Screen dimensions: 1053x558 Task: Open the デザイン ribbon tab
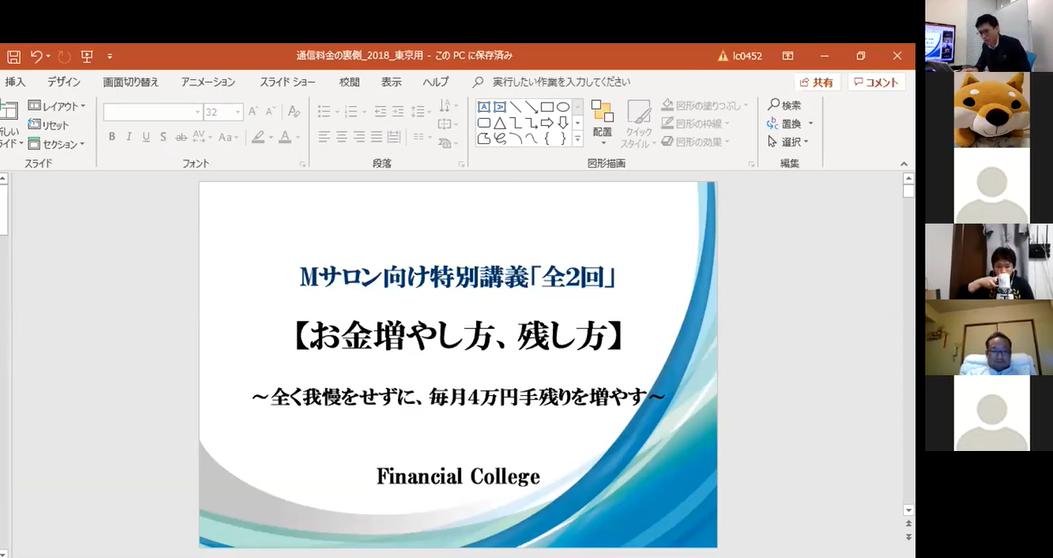[x=64, y=82]
